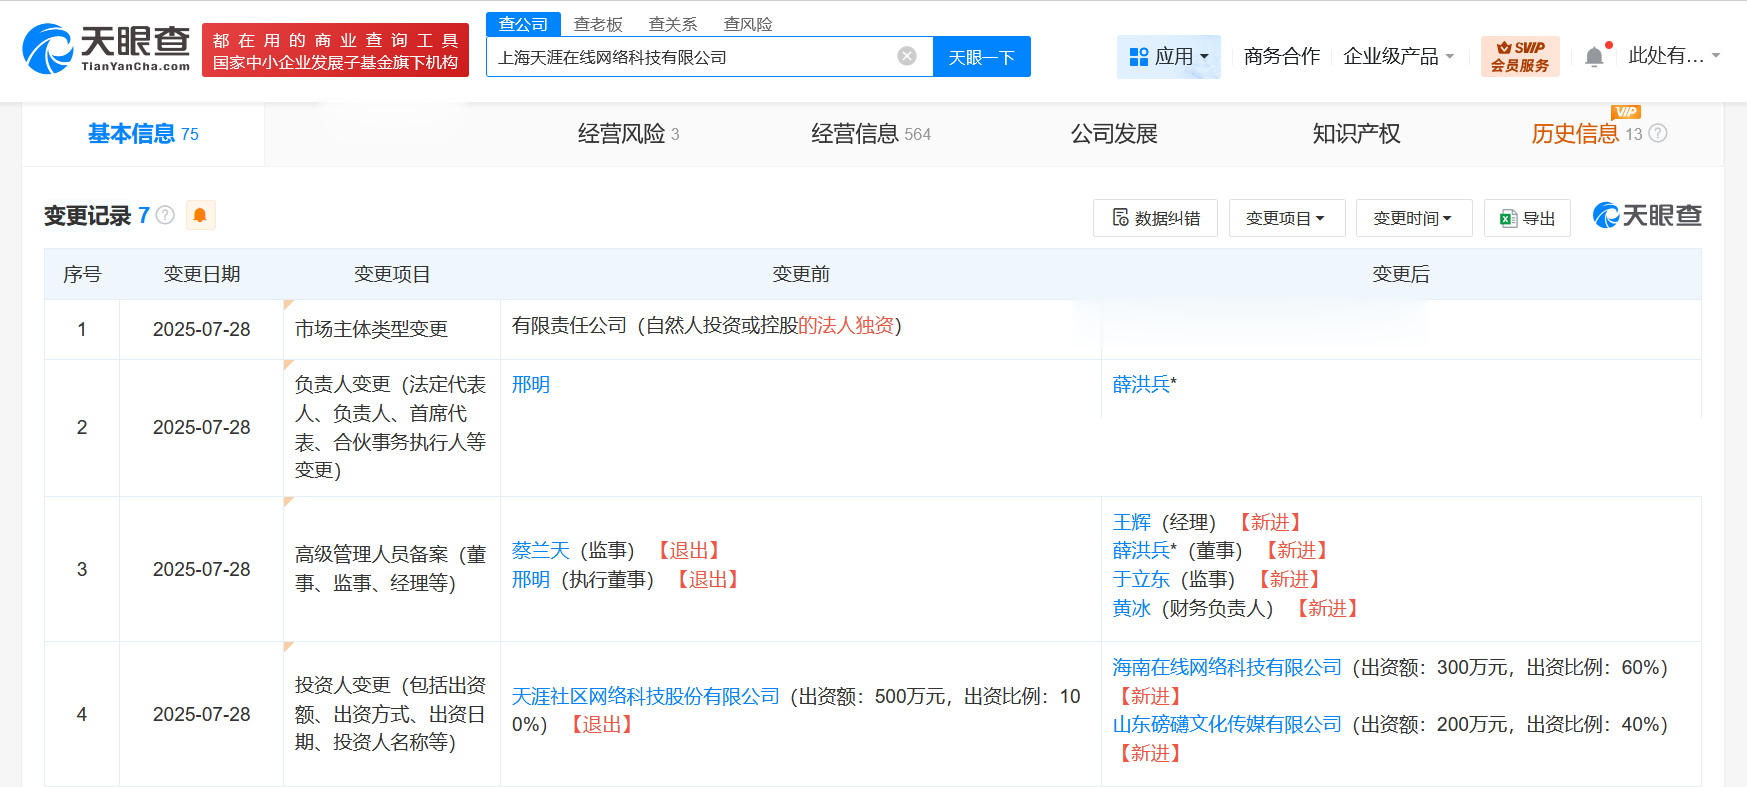Subscribe via orange bell next to 变更记录
This screenshot has height=787, width=1747.
pyautogui.click(x=200, y=215)
